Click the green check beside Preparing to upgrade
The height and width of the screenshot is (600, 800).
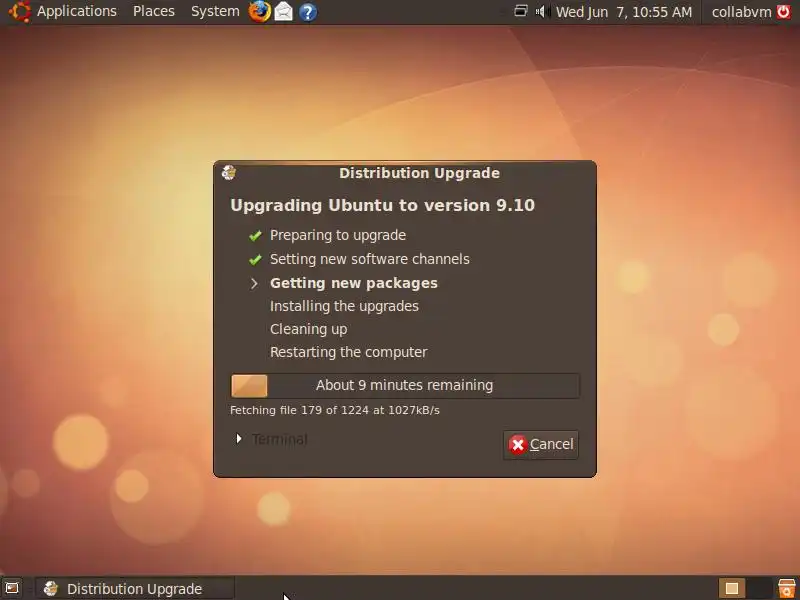255,235
